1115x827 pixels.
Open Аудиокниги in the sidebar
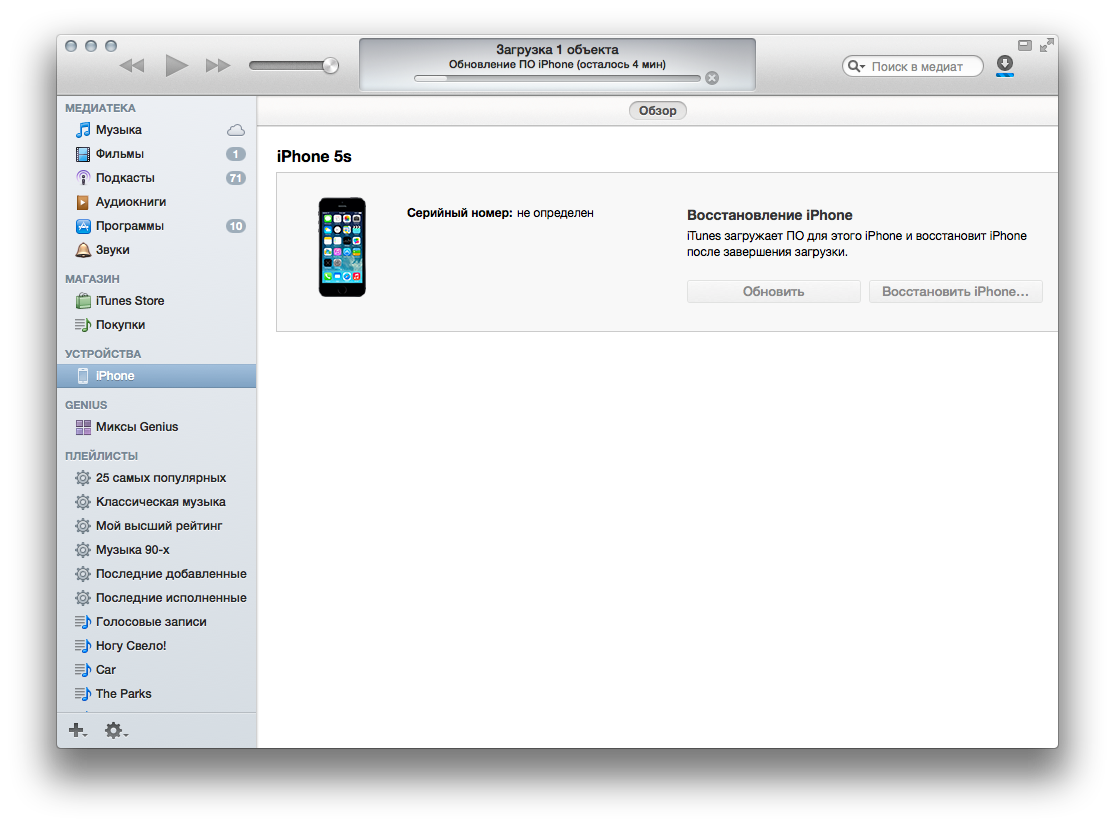[x=156, y=202]
